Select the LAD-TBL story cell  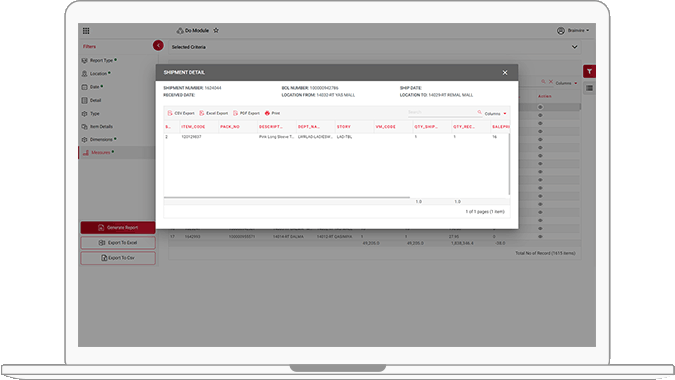344,137
